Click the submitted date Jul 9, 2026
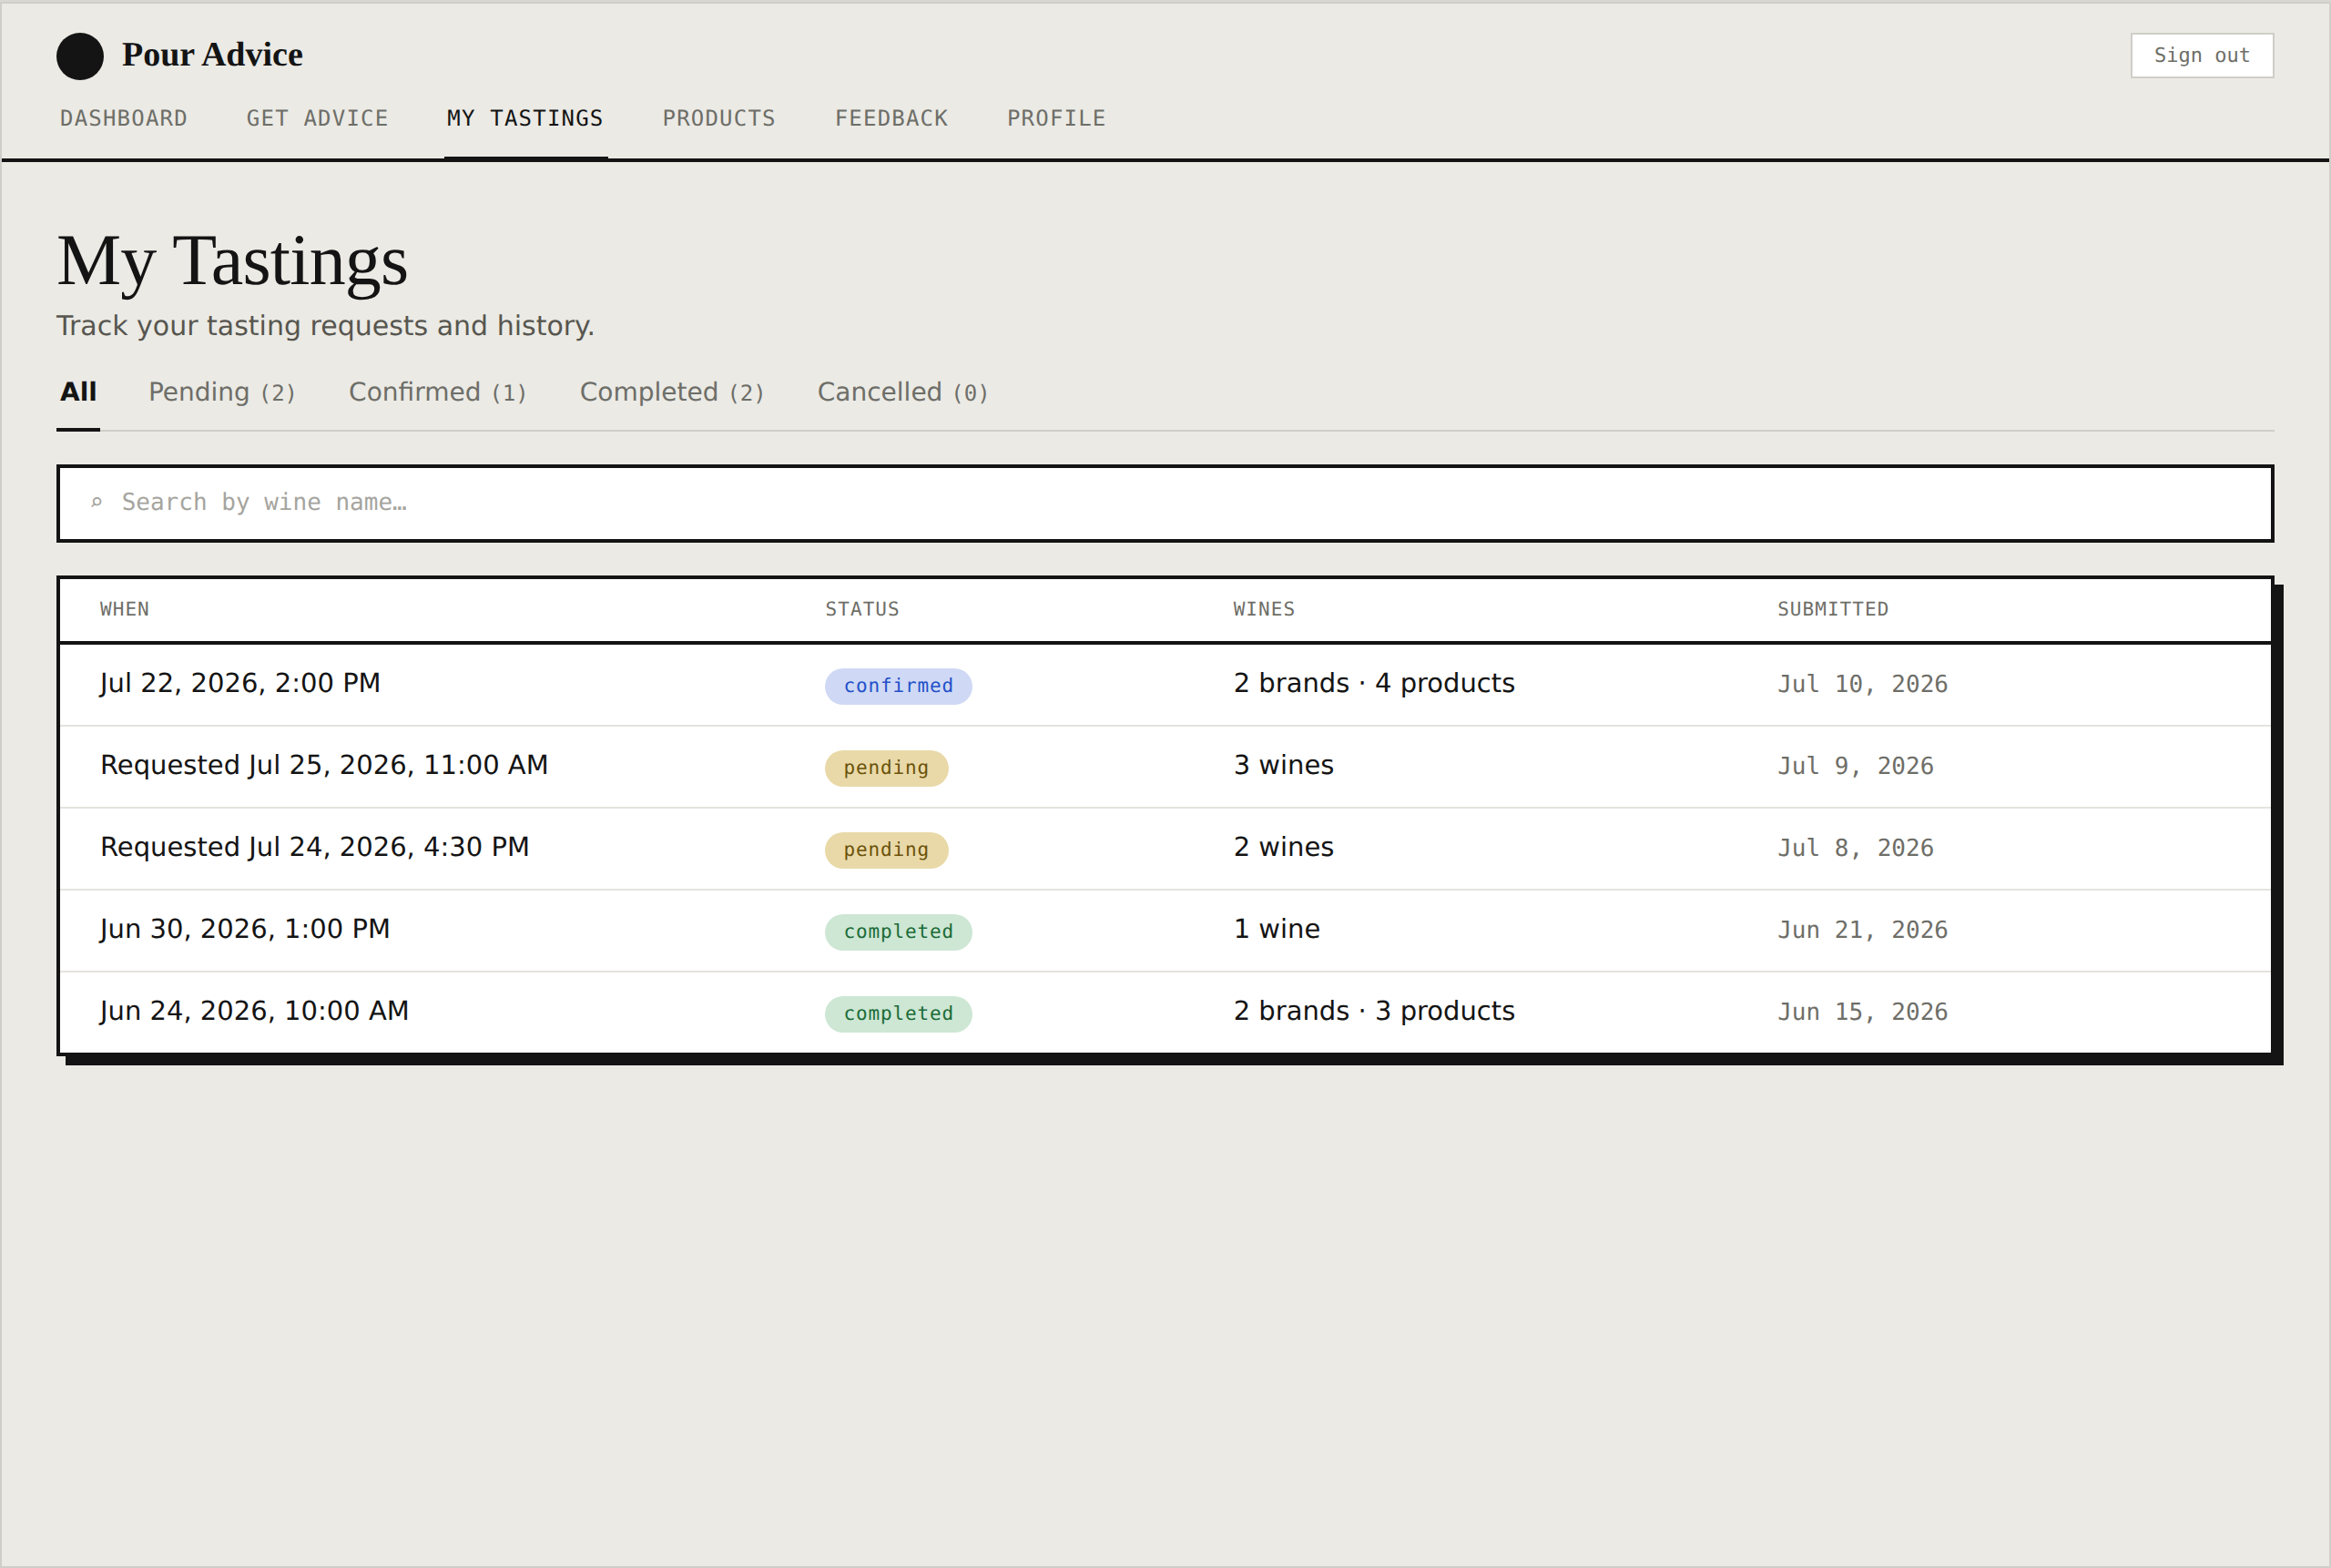The image size is (2331, 1568). [x=1855, y=766]
